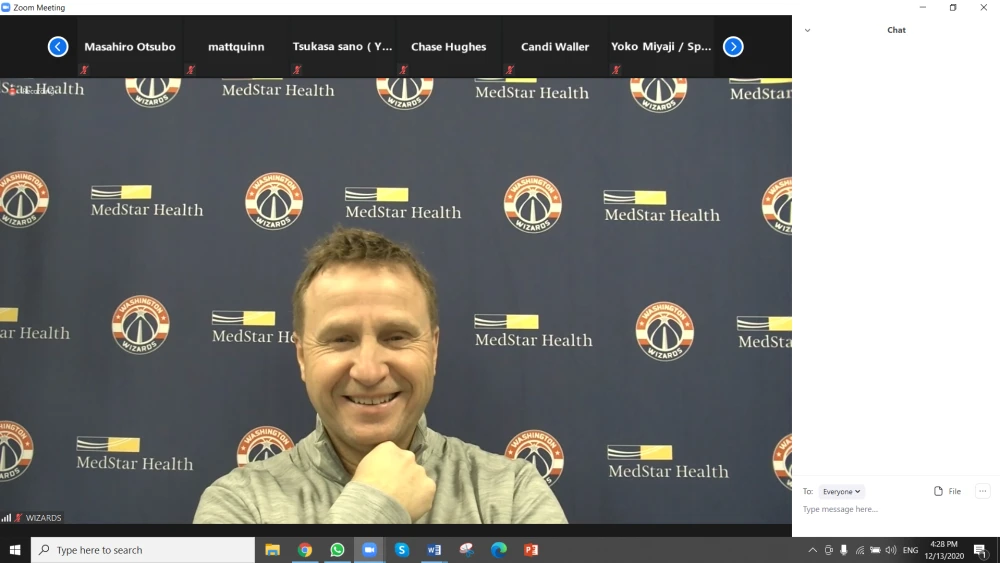This screenshot has width=1000, height=563.
Task: Open Microsoft Edge from taskbar
Action: click(499, 550)
